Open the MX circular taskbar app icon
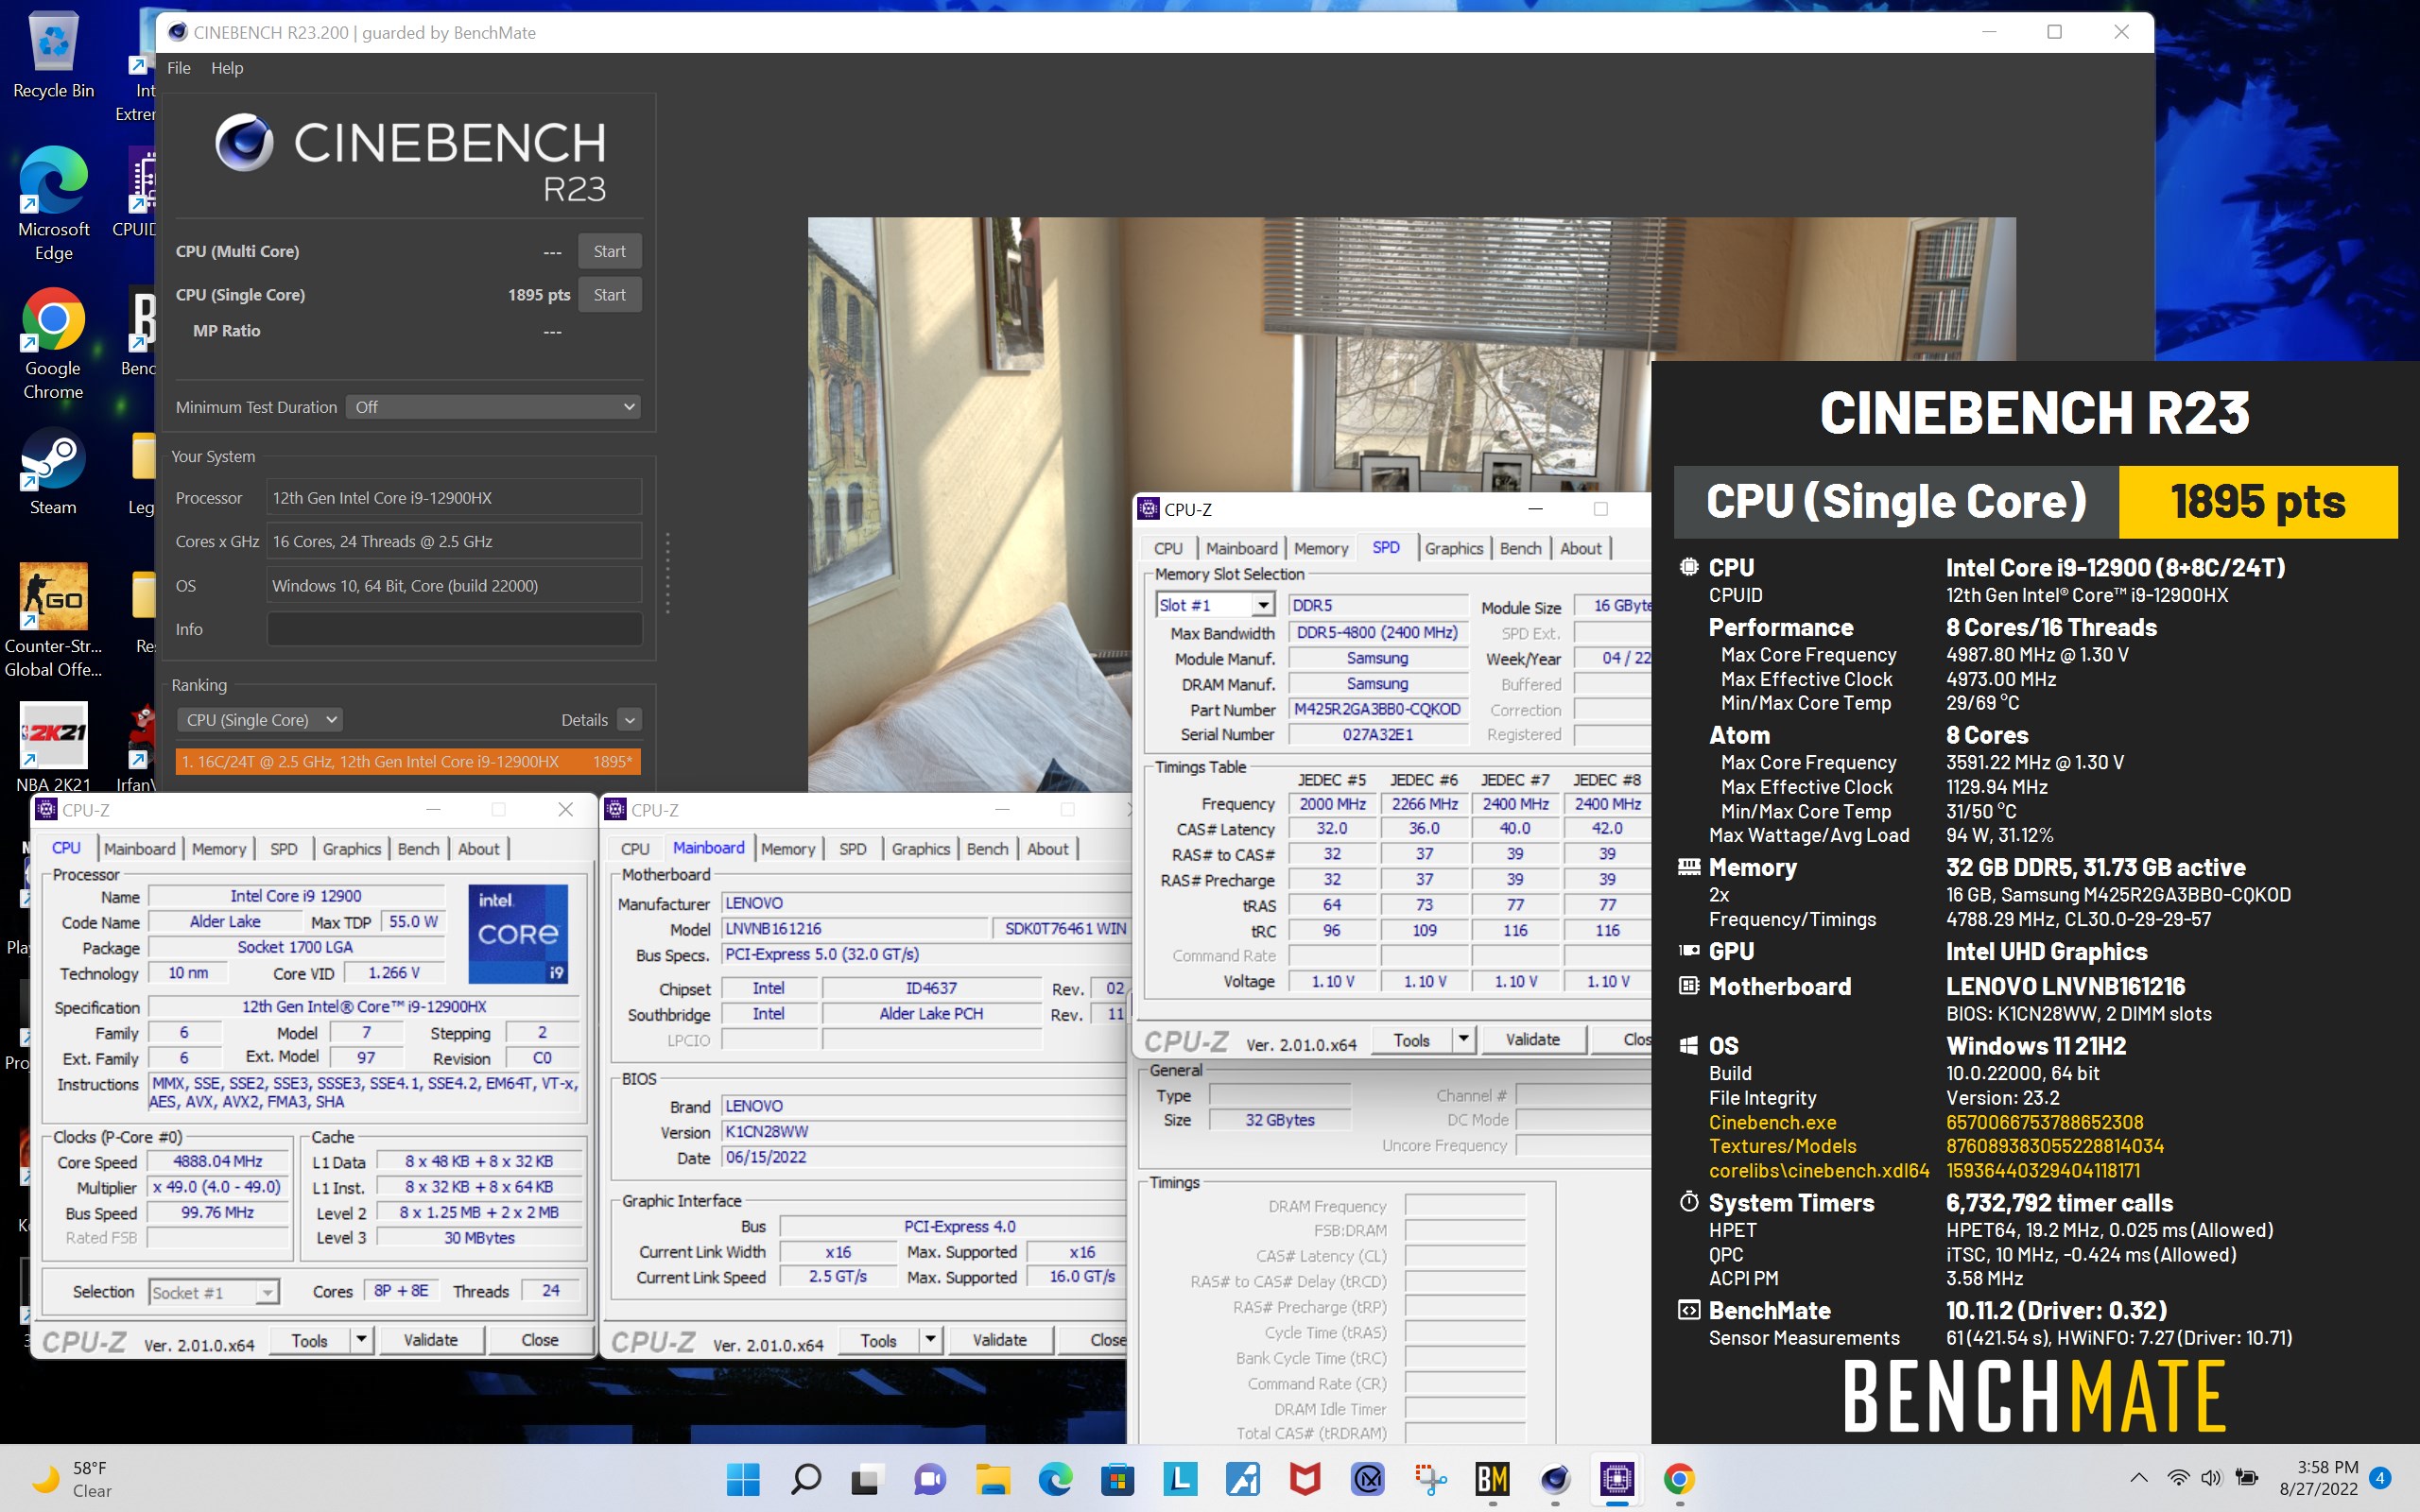 1368,1478
